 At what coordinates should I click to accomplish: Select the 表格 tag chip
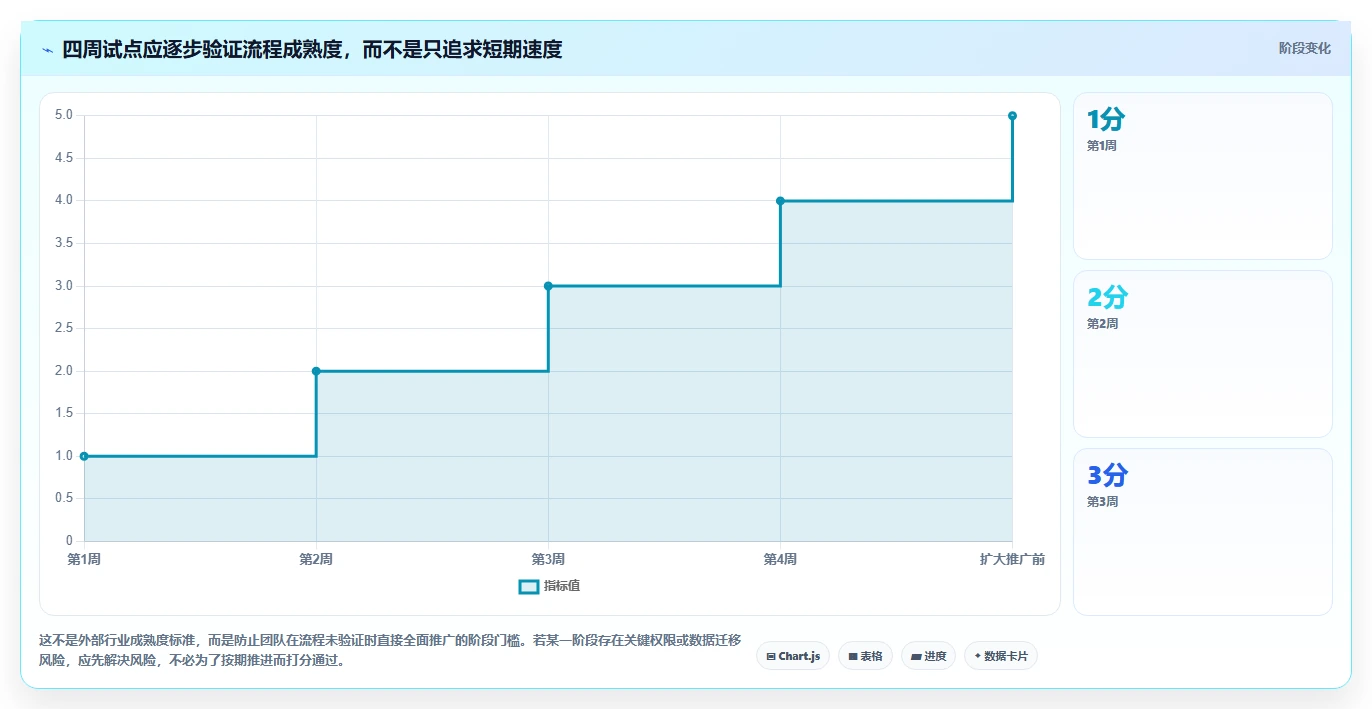(865, 656)
